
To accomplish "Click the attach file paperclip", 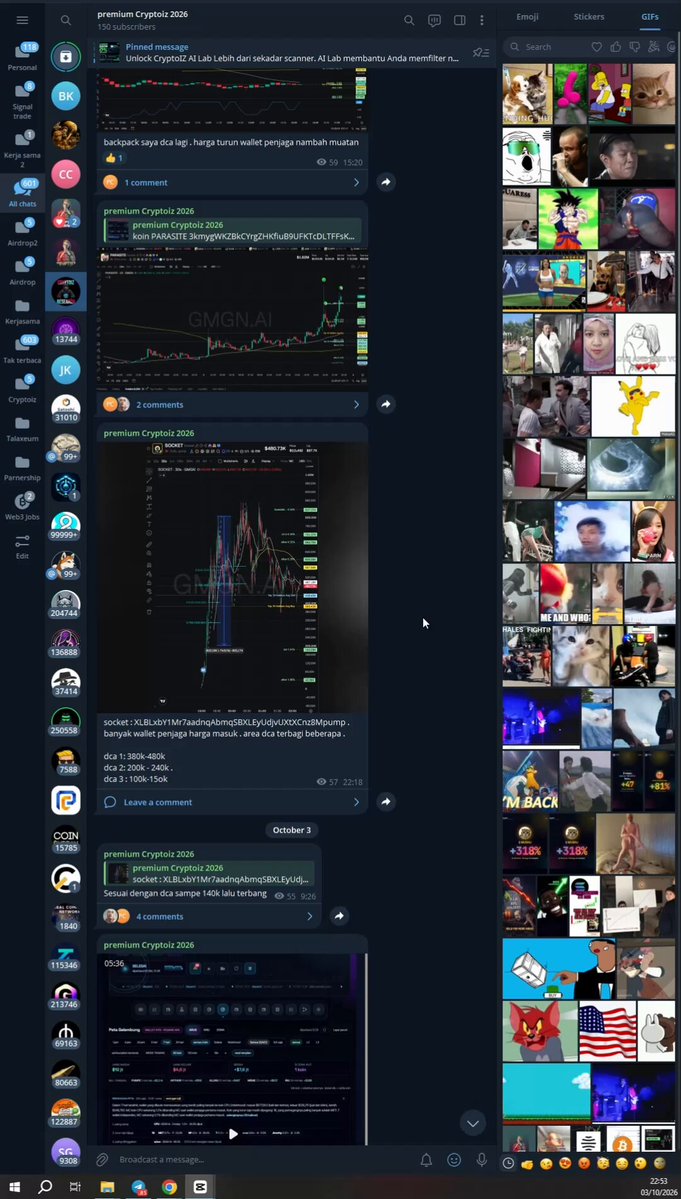I will click(x=102, y=1159).
